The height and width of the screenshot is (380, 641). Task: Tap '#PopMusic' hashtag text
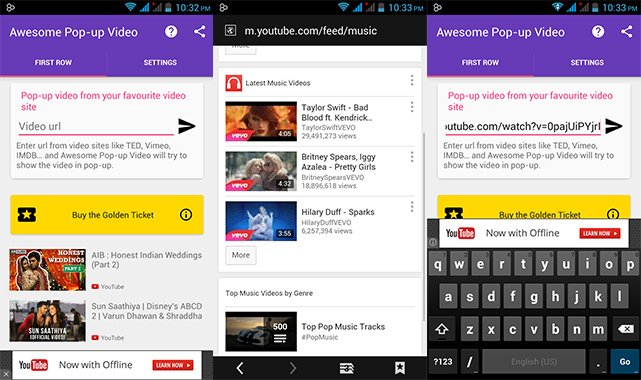pos(320,337)
